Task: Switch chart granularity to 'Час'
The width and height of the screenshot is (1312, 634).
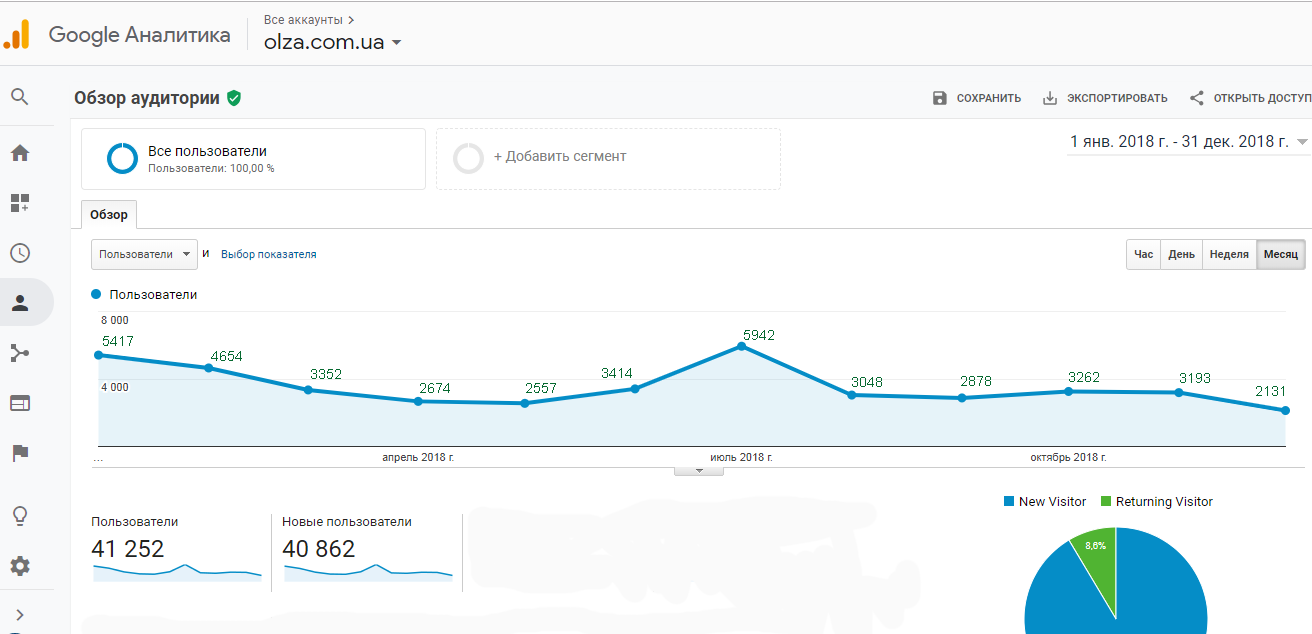Action: point(1144,254)
